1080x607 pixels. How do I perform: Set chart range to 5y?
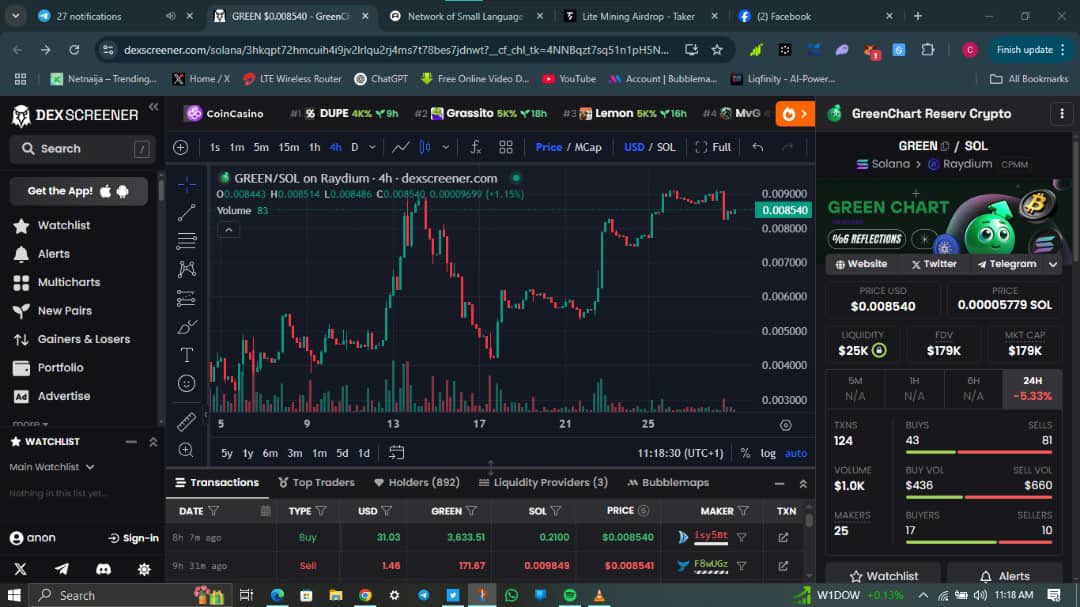point(227,453)
